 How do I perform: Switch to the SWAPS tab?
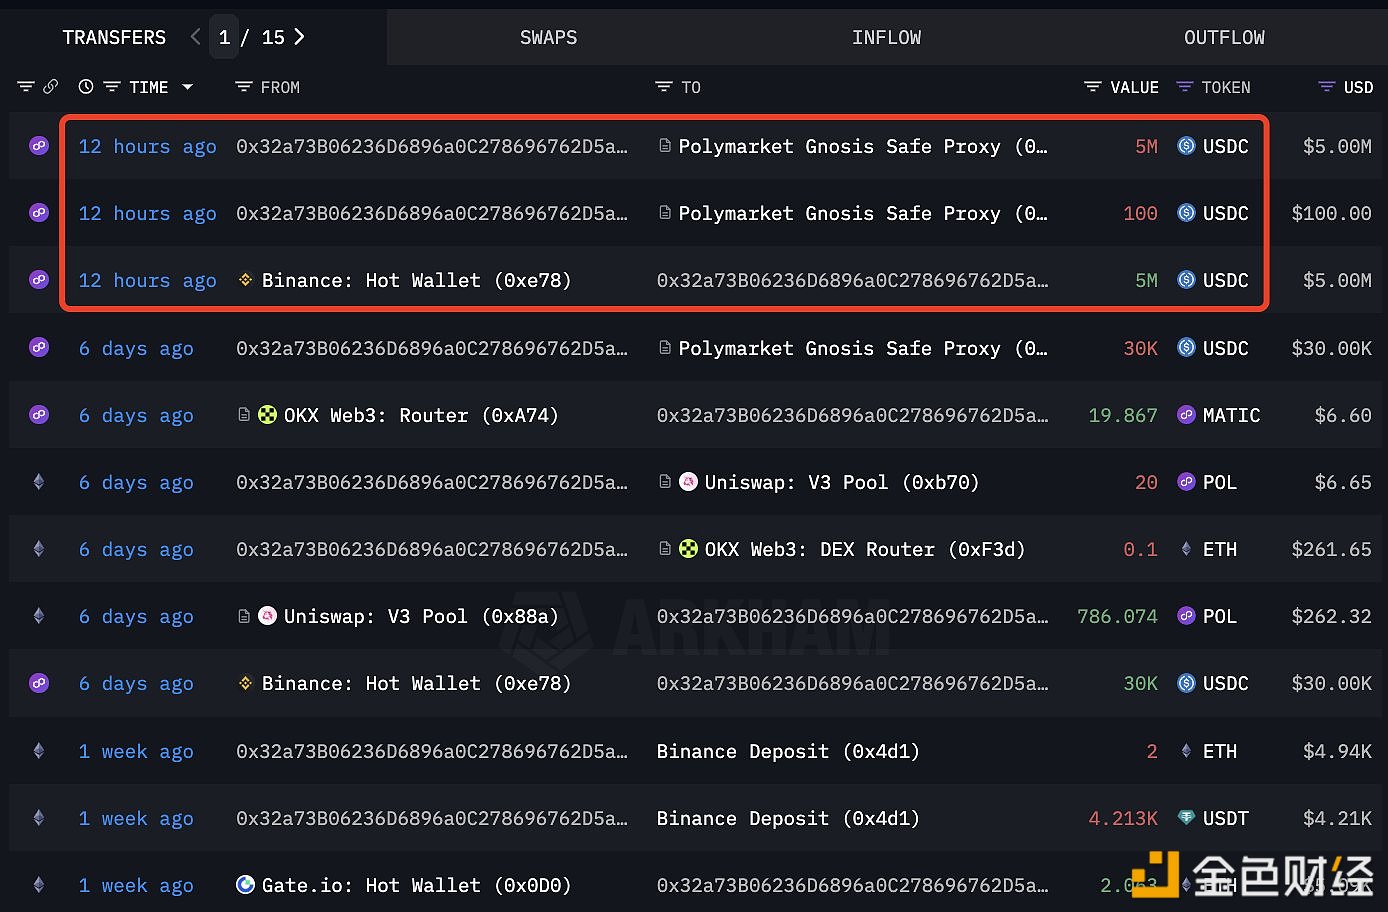point(548,38)
